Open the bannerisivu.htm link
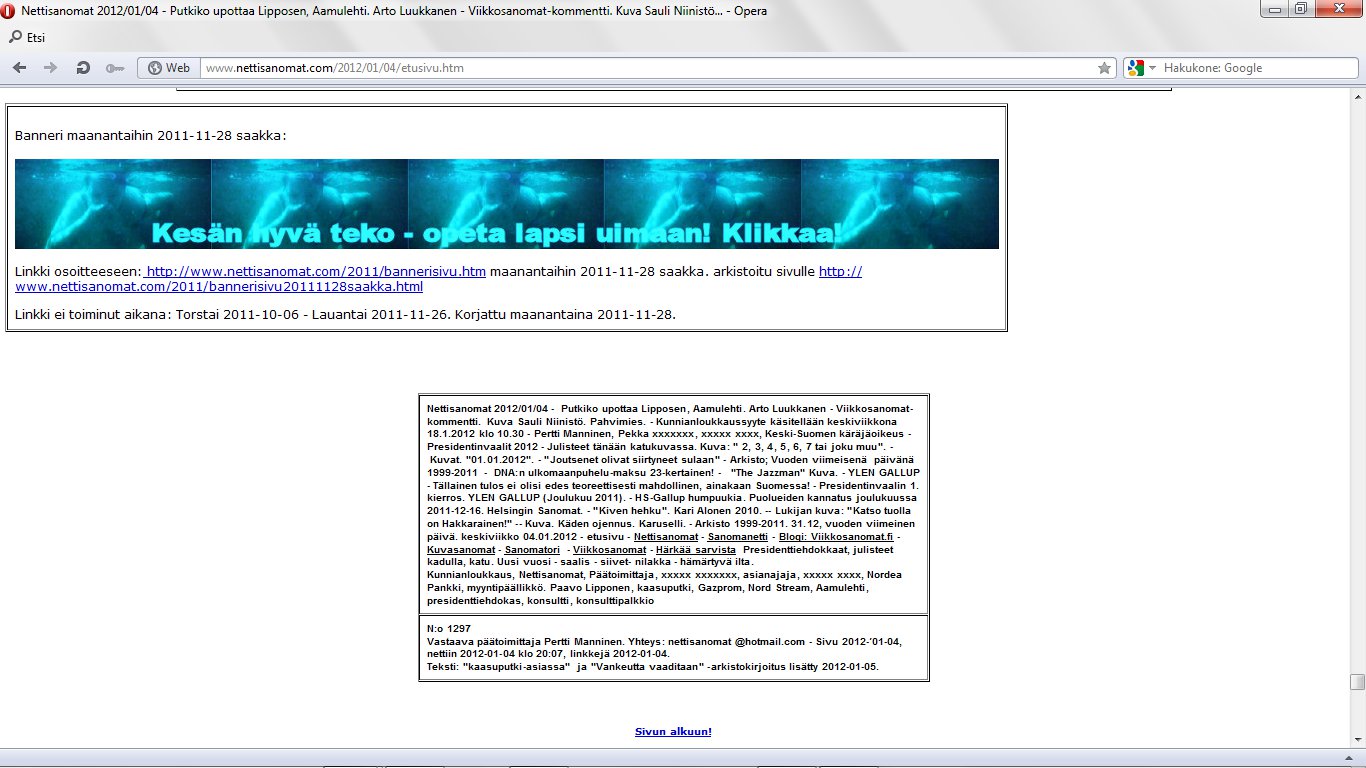Screen dimensions: 1366x768 point(316,272)
